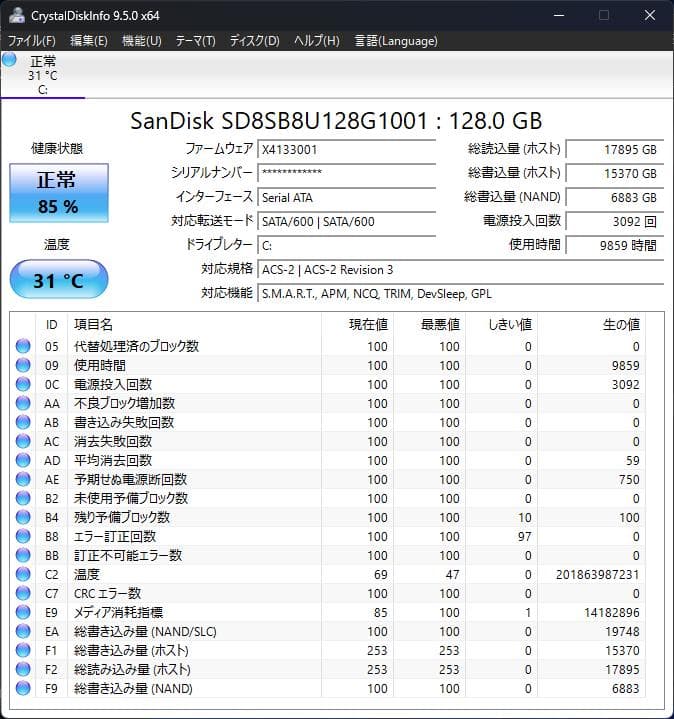Click the status orb of row AC 消去失敗回数

[23, 441]
